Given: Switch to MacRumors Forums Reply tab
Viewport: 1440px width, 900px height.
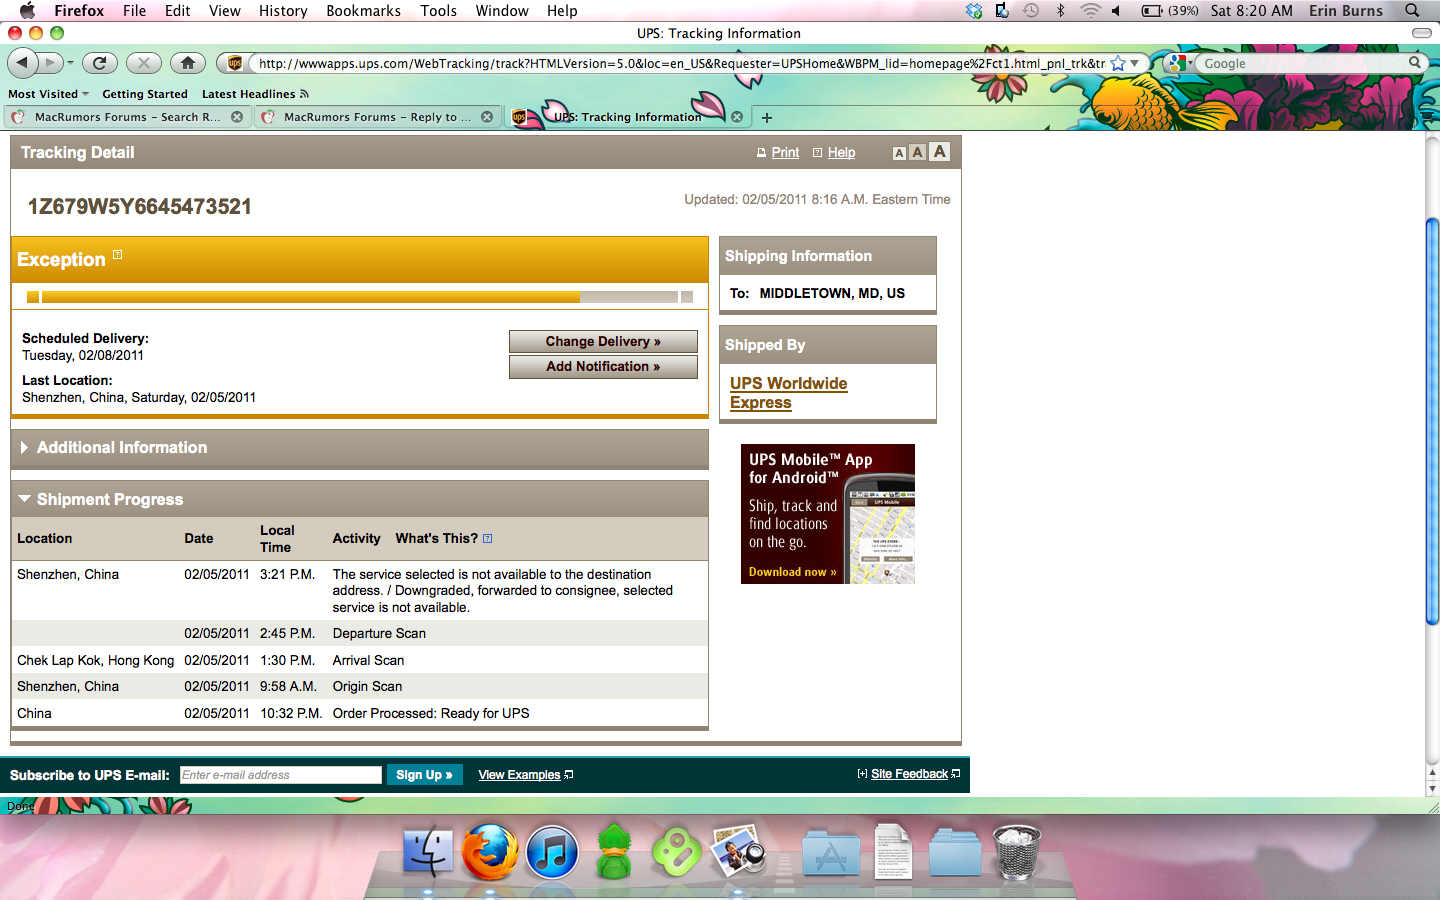Looking at the screenshot, I should 376,117.
